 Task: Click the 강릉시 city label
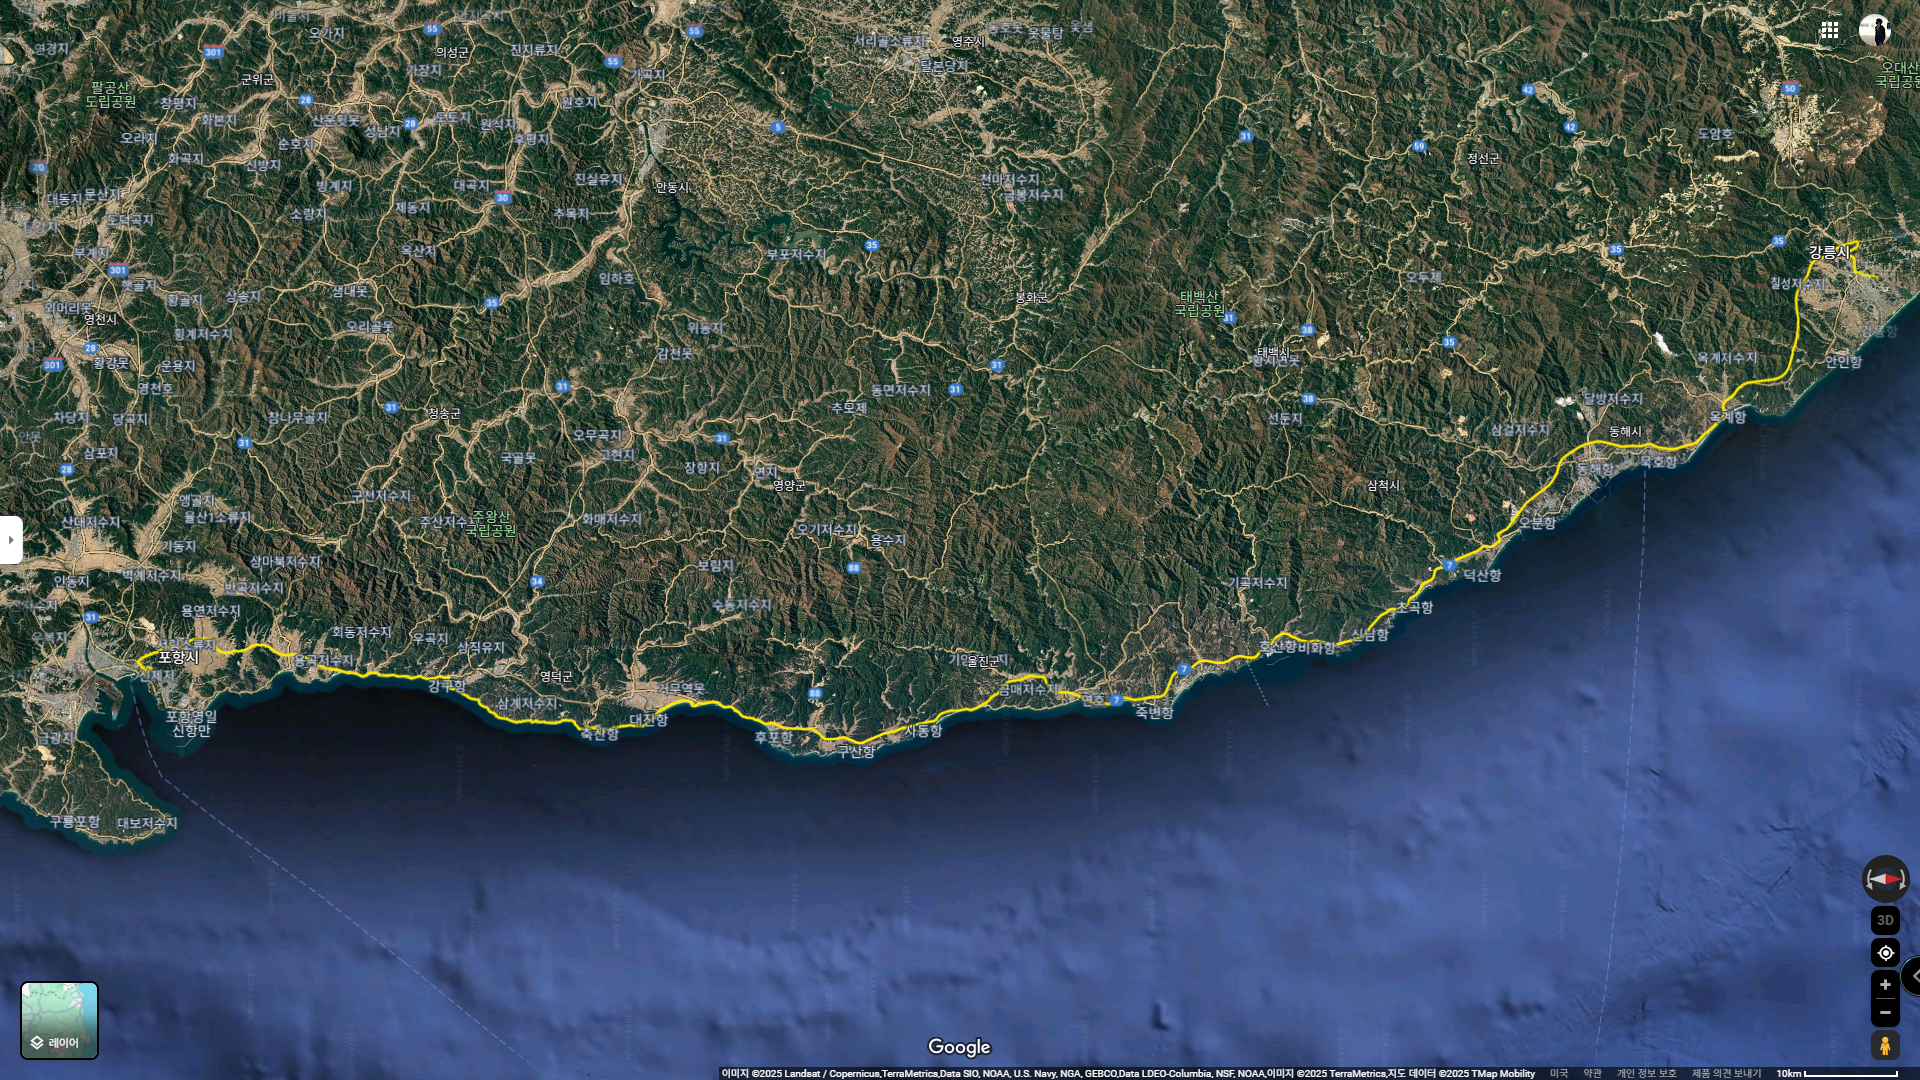(x=1829, y=253)
